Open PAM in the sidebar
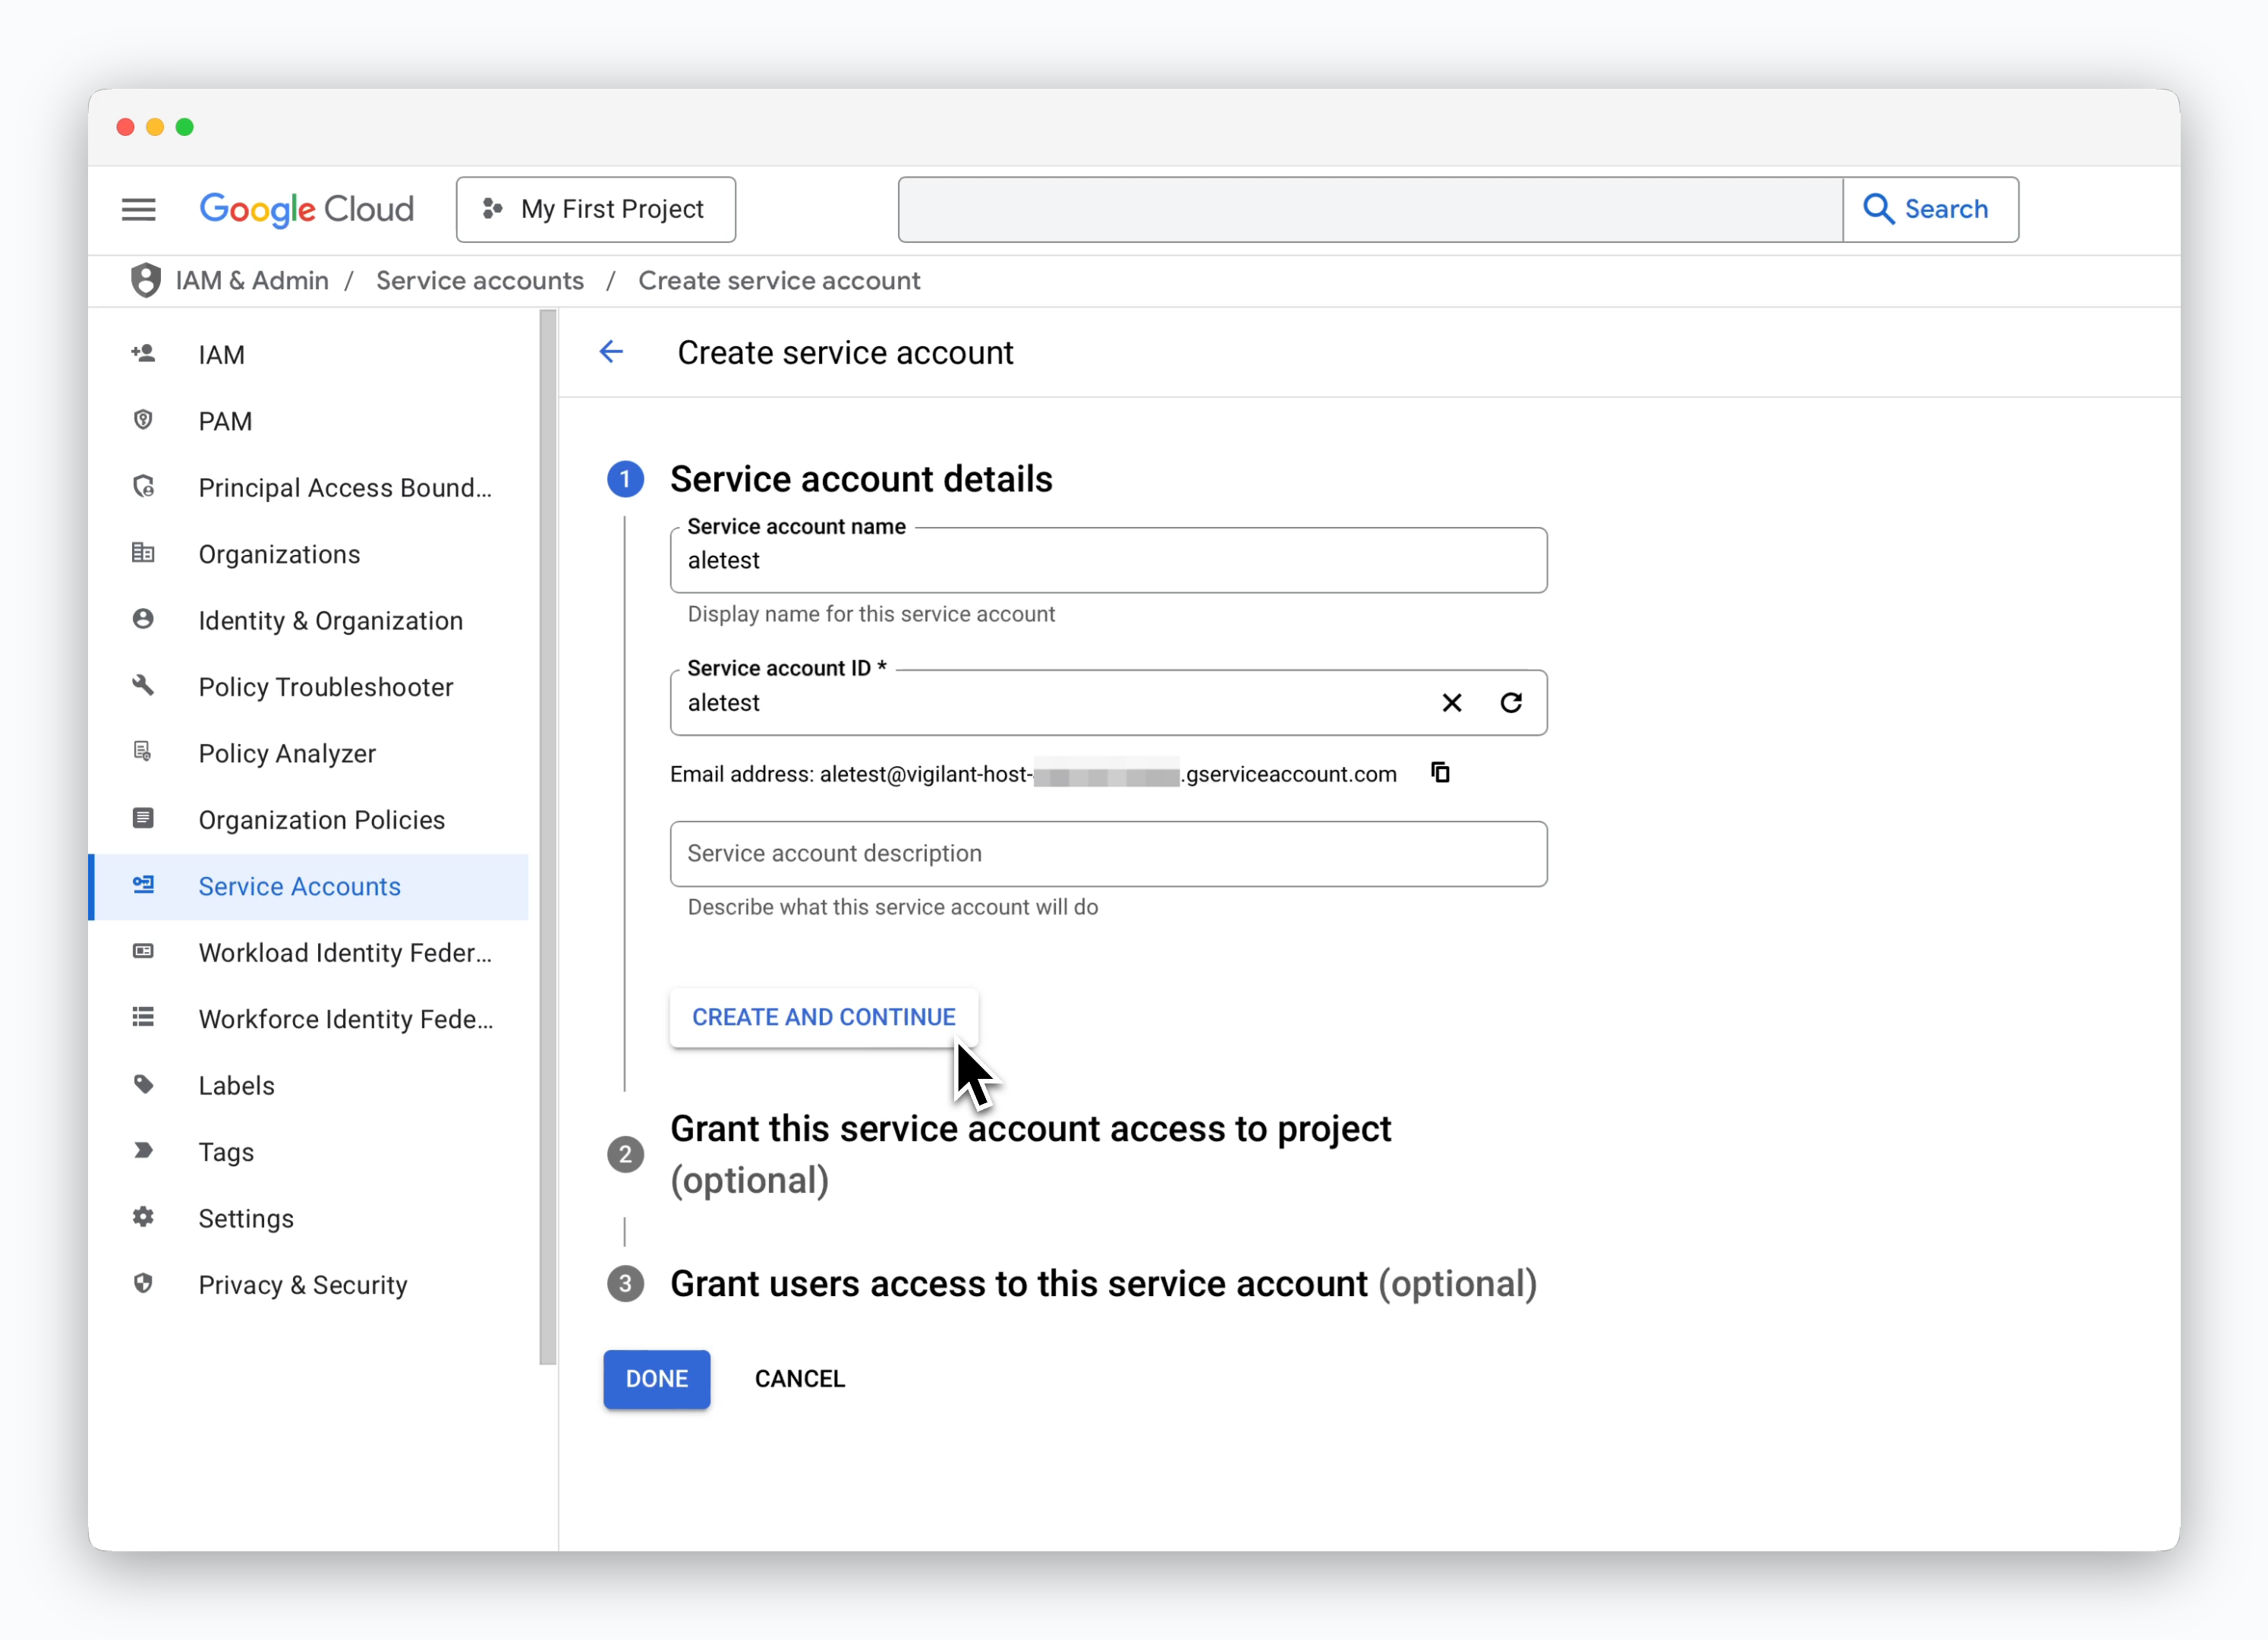The image size is (2268, 1640). pos(308,421)
